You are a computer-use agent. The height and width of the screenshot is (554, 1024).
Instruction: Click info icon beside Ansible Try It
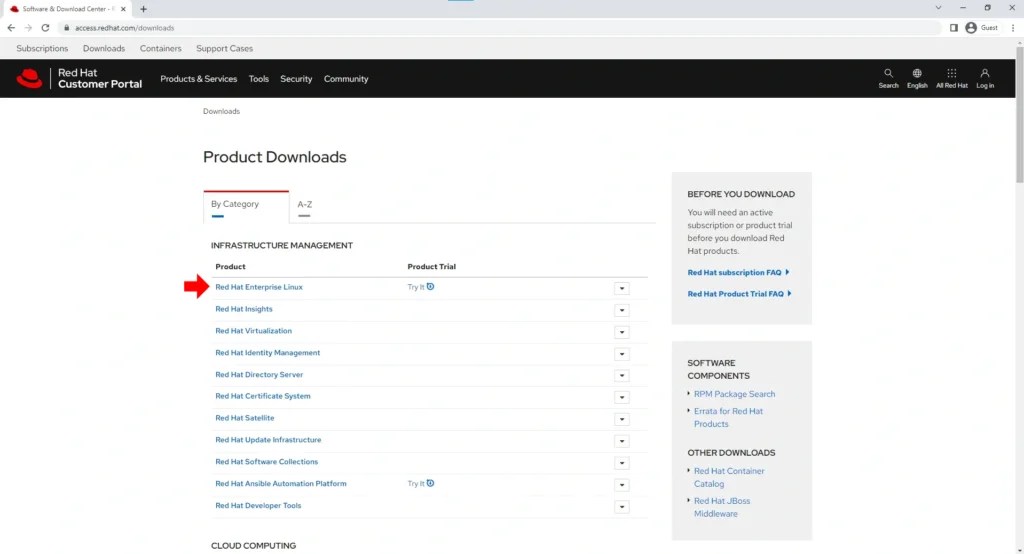[430, 483]
